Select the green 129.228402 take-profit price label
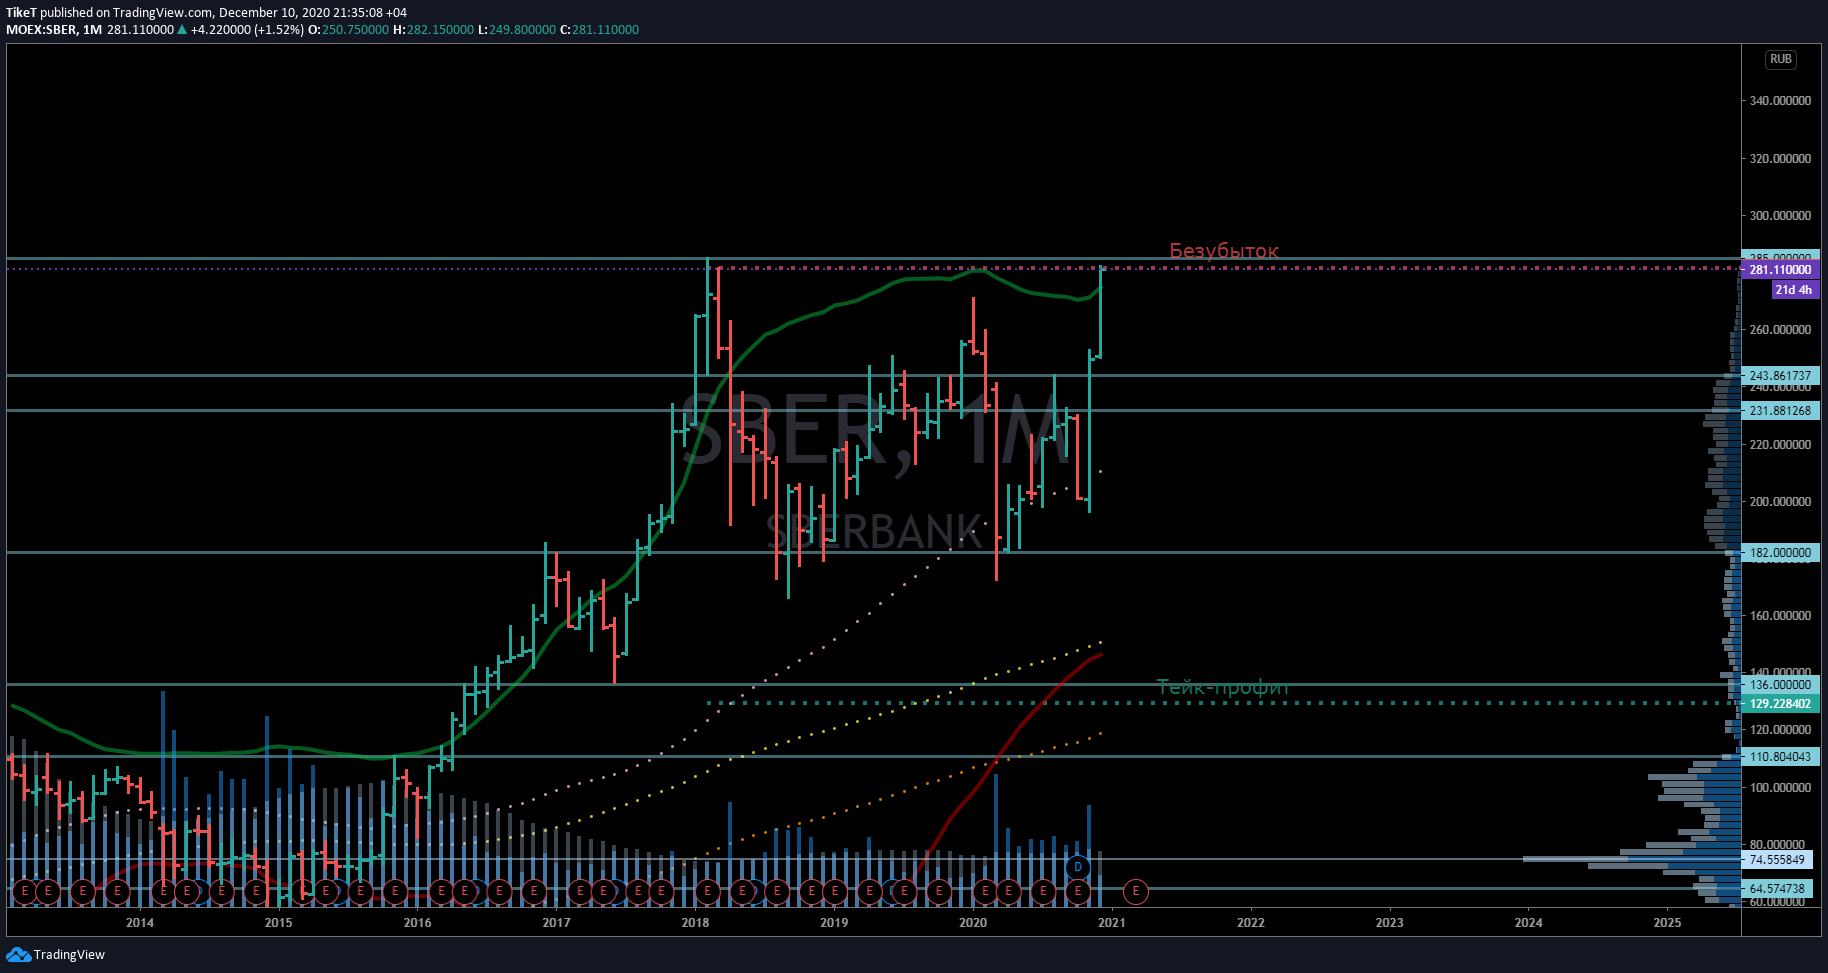The width and height of the screenshot is (1828, 973). point(1780,704)
